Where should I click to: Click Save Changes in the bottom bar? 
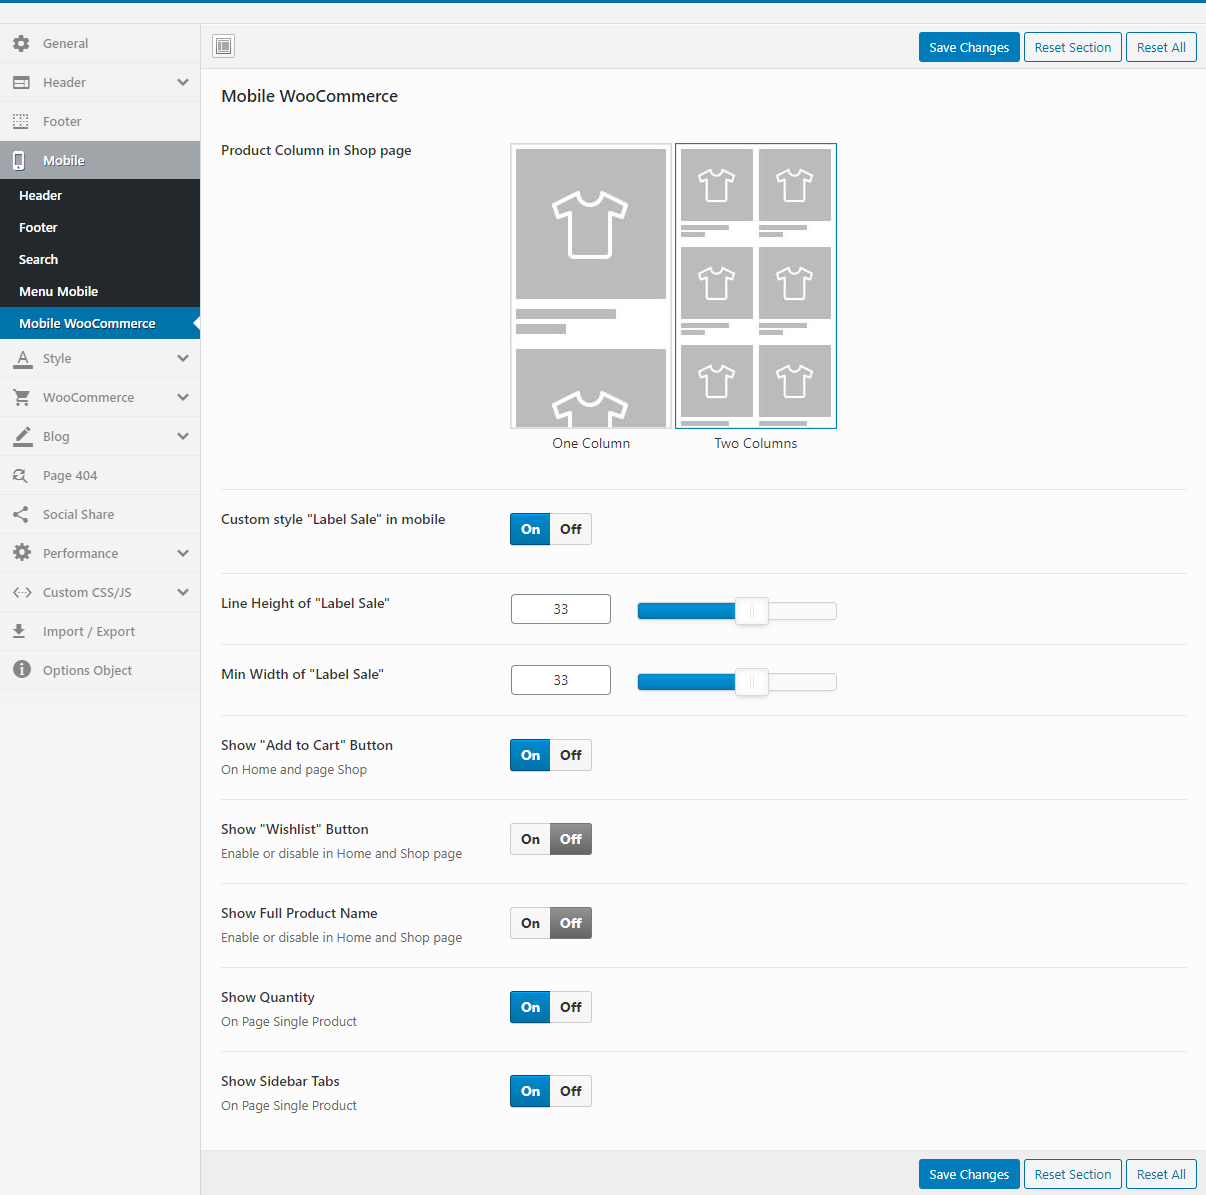coord(969,1174)
